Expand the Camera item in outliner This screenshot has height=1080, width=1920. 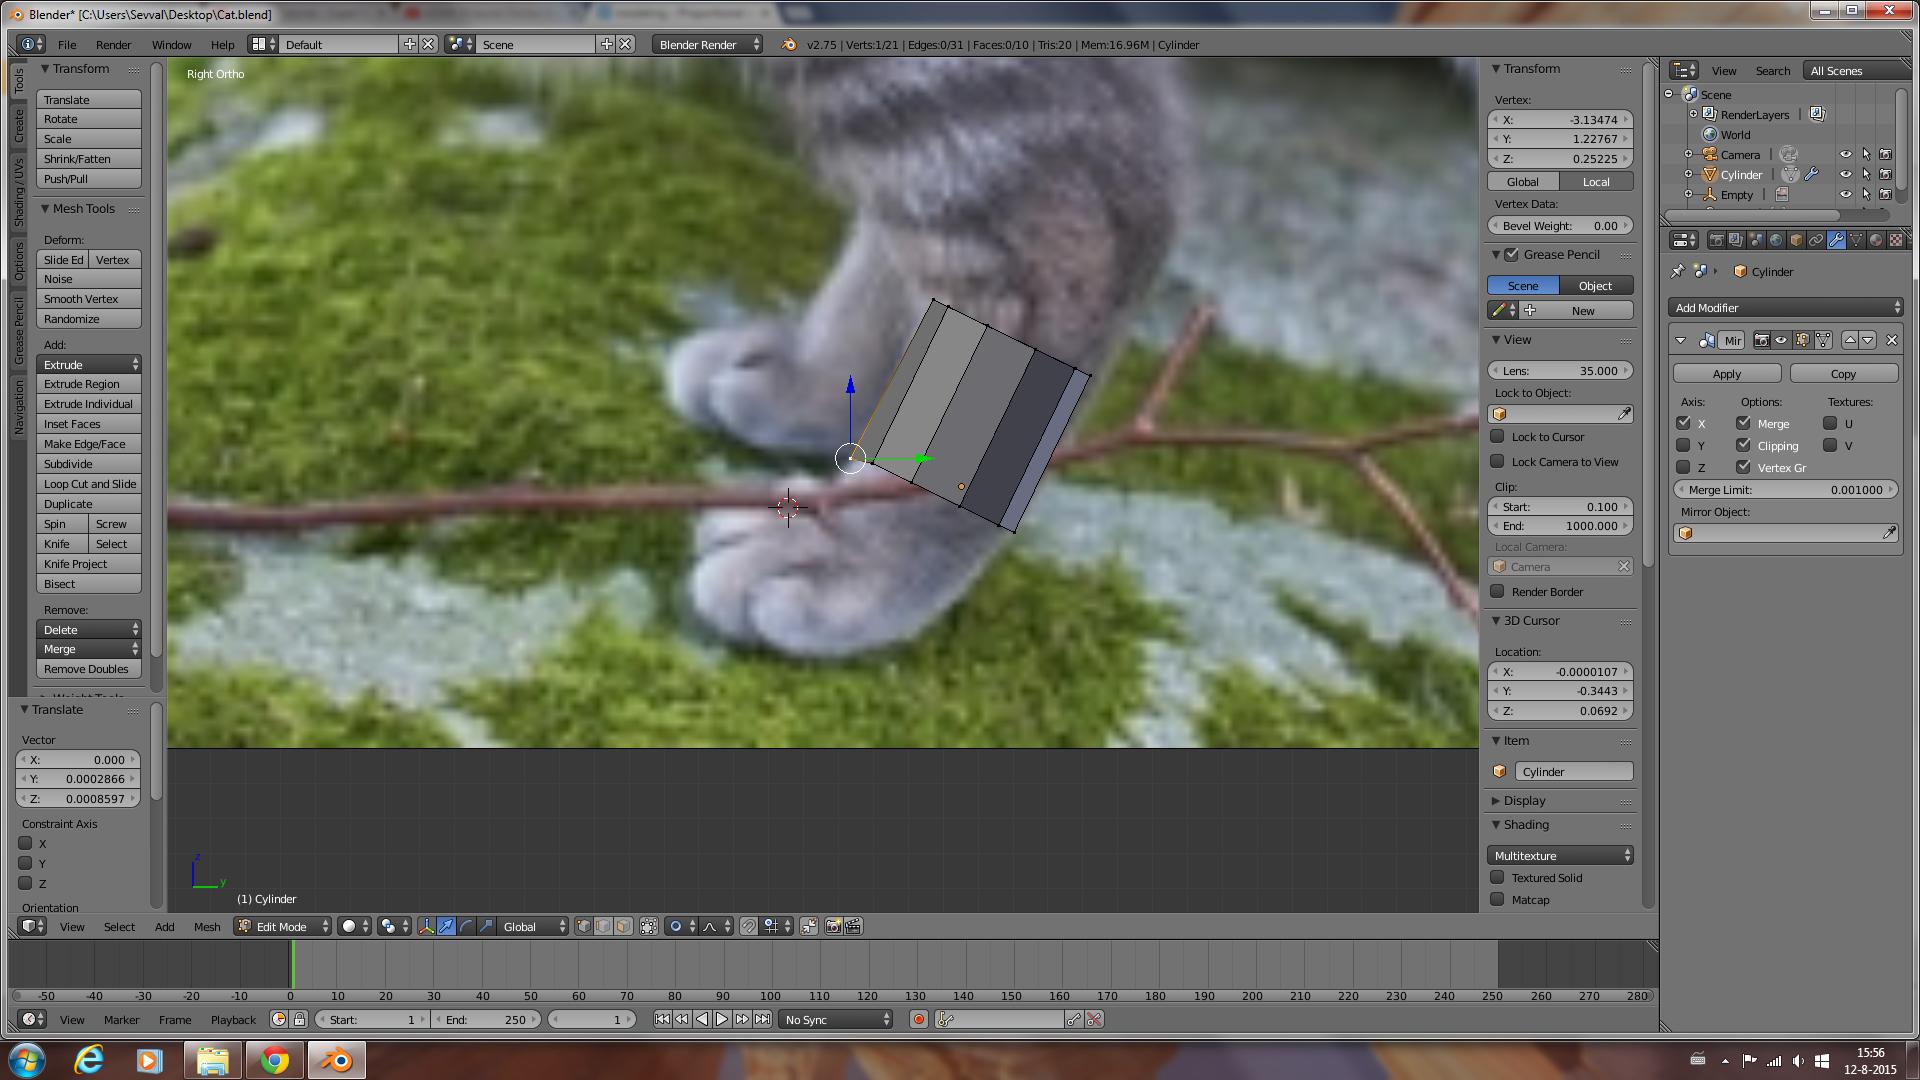click(1689, 154)
